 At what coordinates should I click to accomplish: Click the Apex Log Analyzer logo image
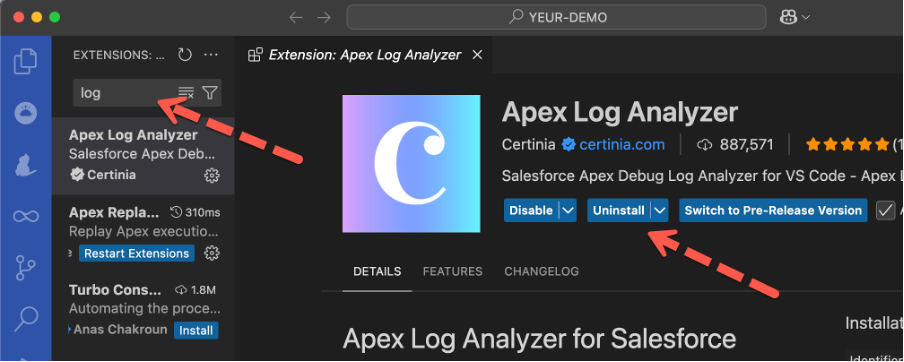click(x=411, y=164)
